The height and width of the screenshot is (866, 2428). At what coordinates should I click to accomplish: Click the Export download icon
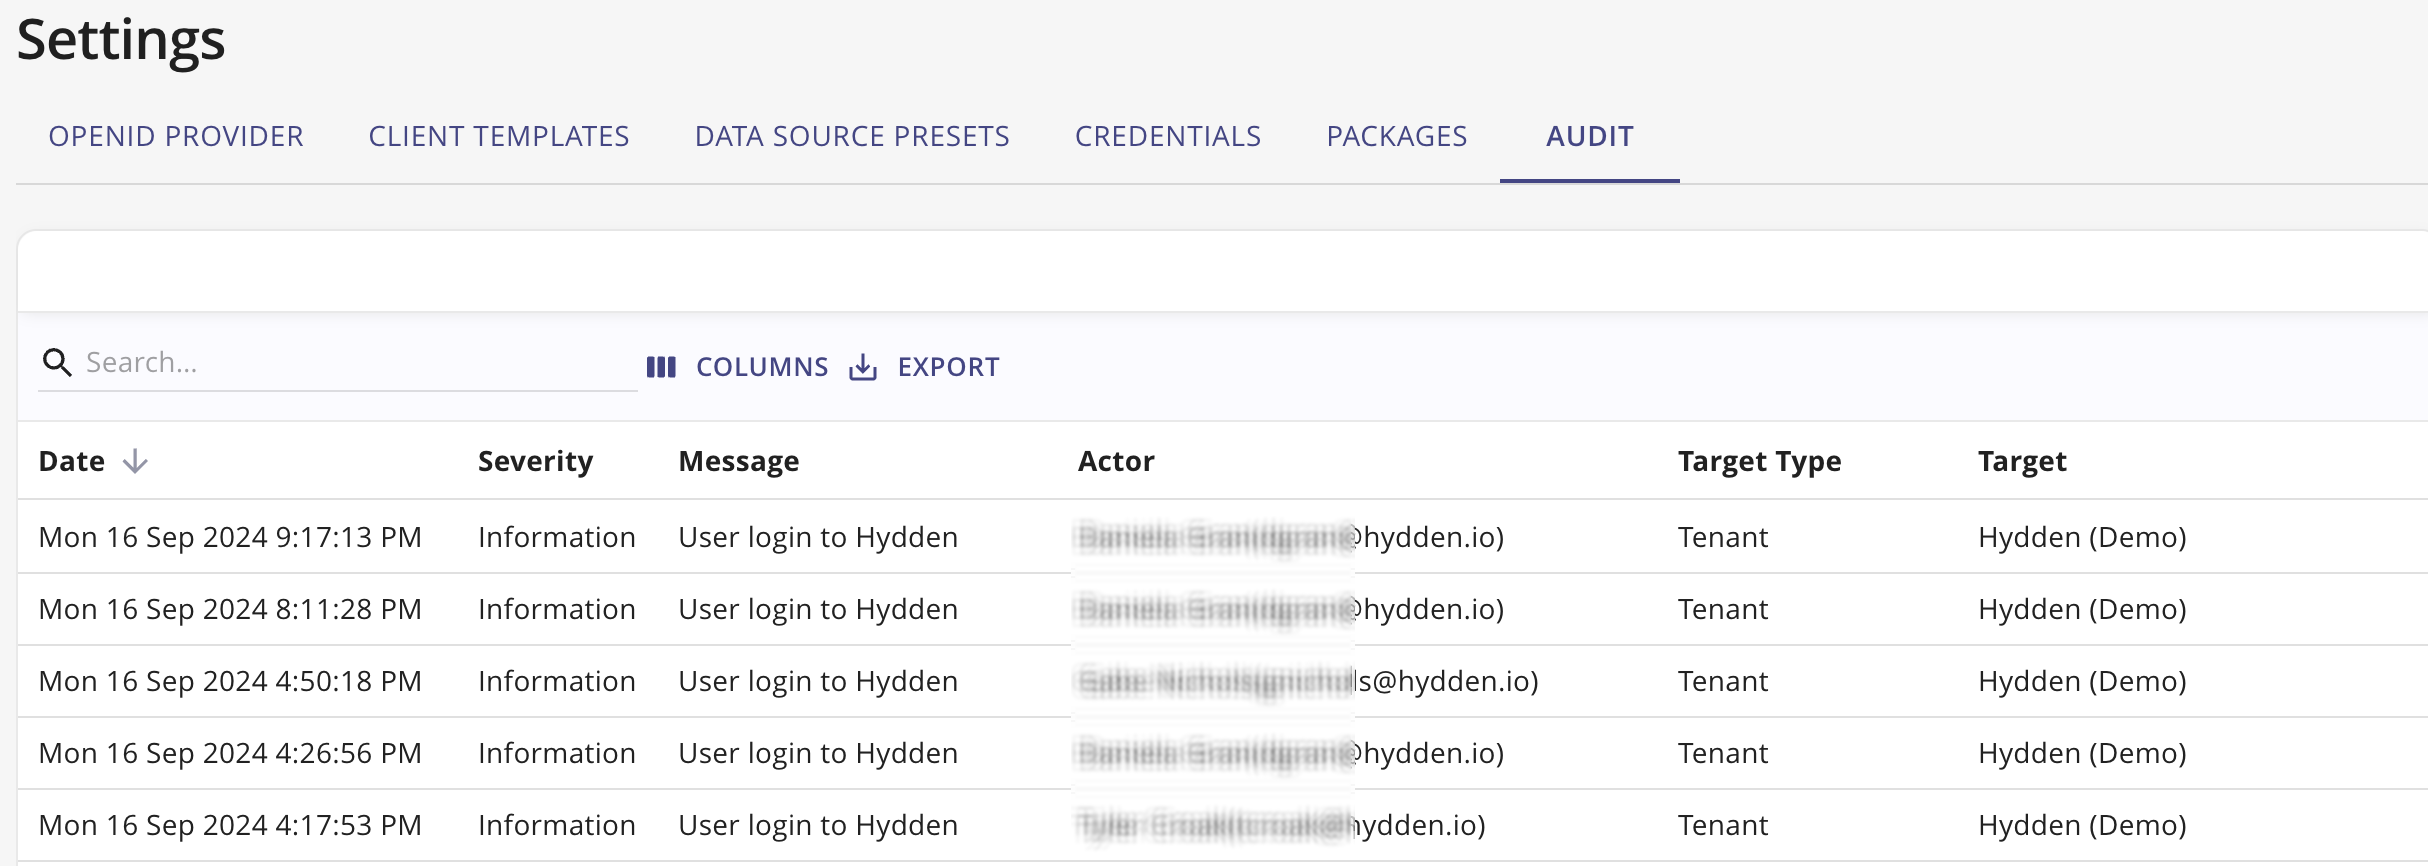pyautogui.click(x=863, y=367)
